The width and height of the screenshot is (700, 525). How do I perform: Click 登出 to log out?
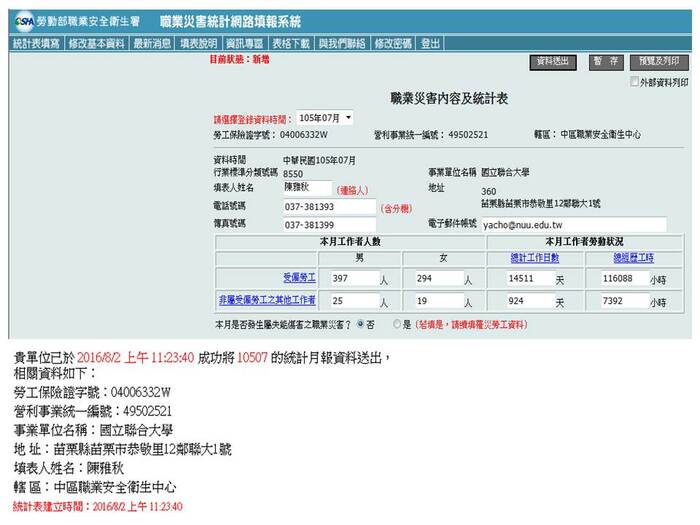tap(430, 43)
